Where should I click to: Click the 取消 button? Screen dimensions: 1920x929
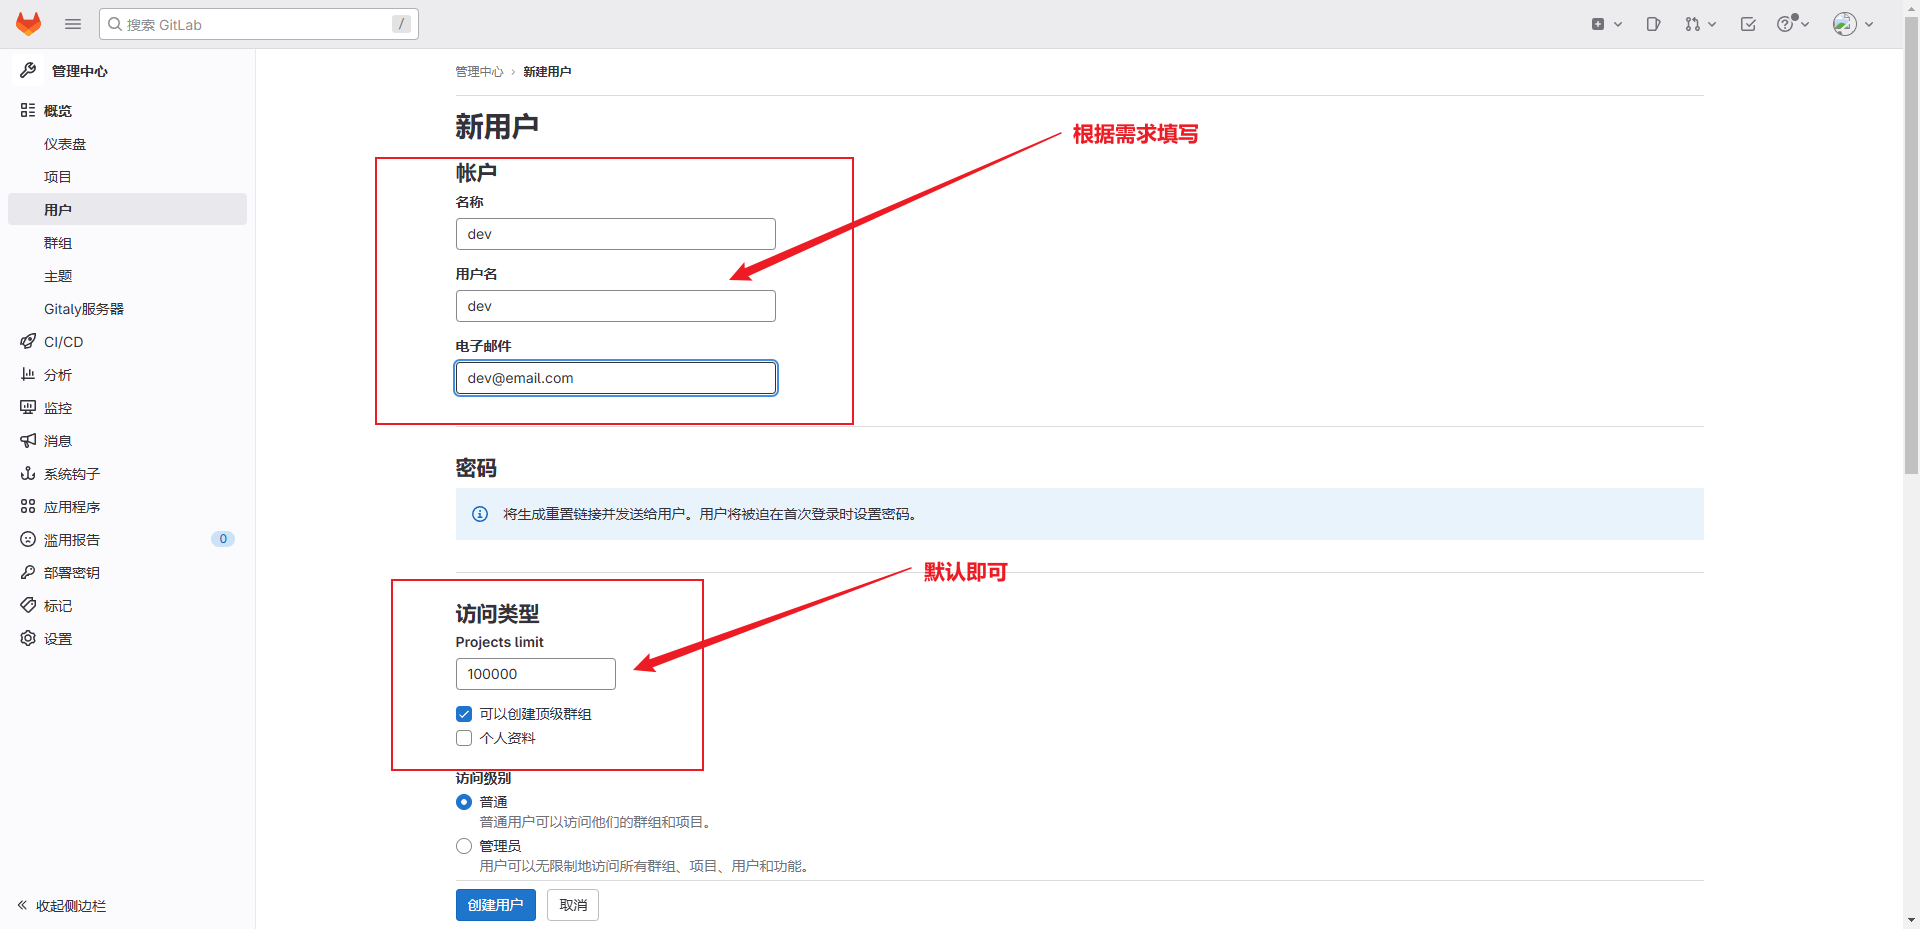tap(573, 905)
